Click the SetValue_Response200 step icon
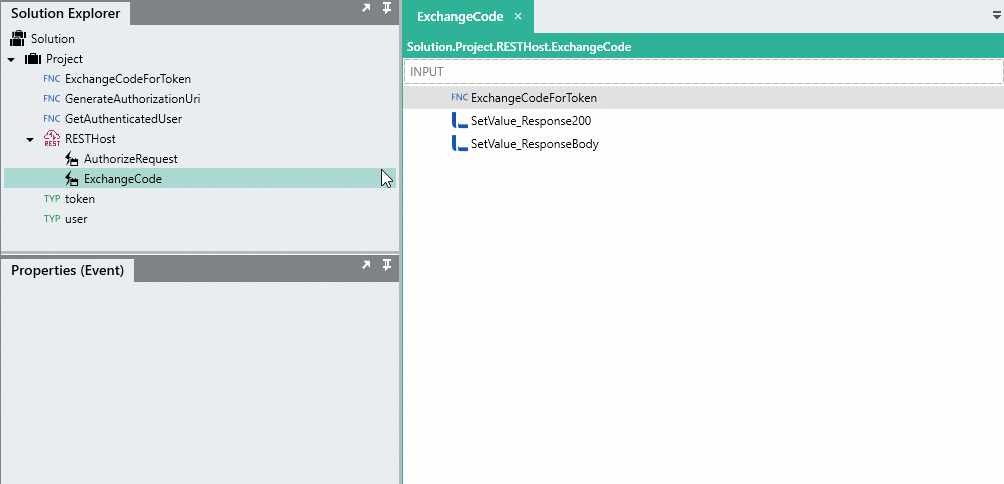The image size is (1004, 484). tap(460, 121)
